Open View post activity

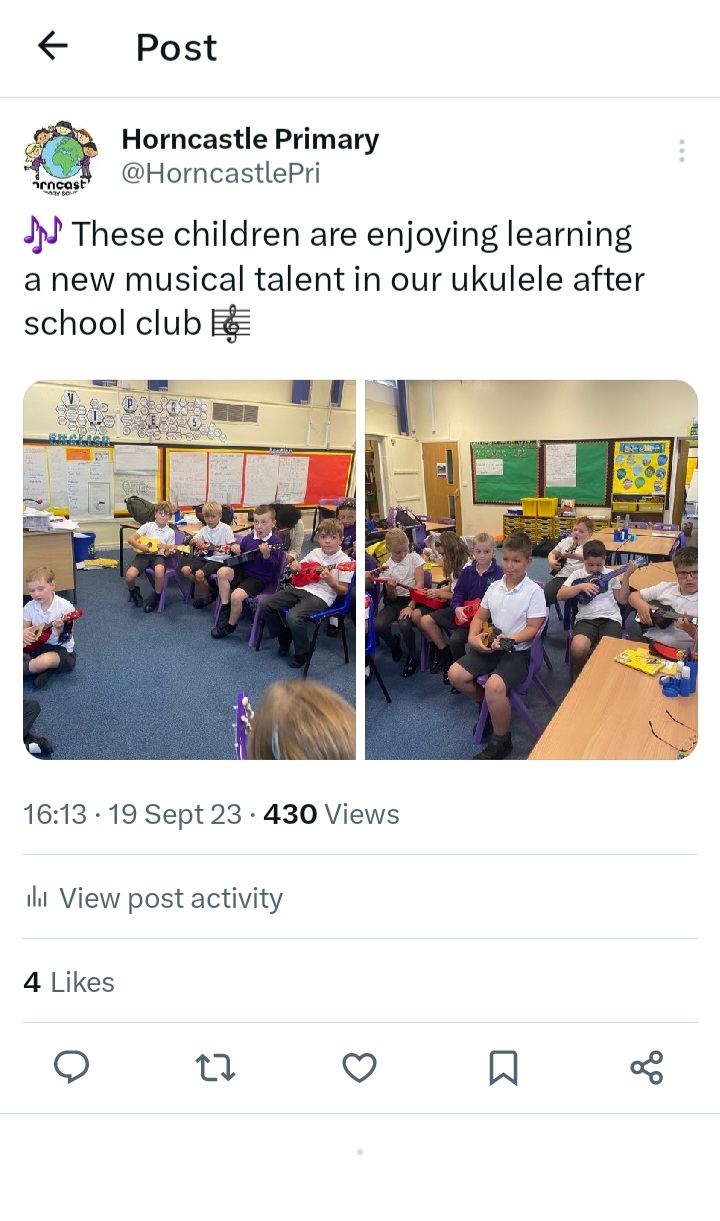(x=153, y=898)
